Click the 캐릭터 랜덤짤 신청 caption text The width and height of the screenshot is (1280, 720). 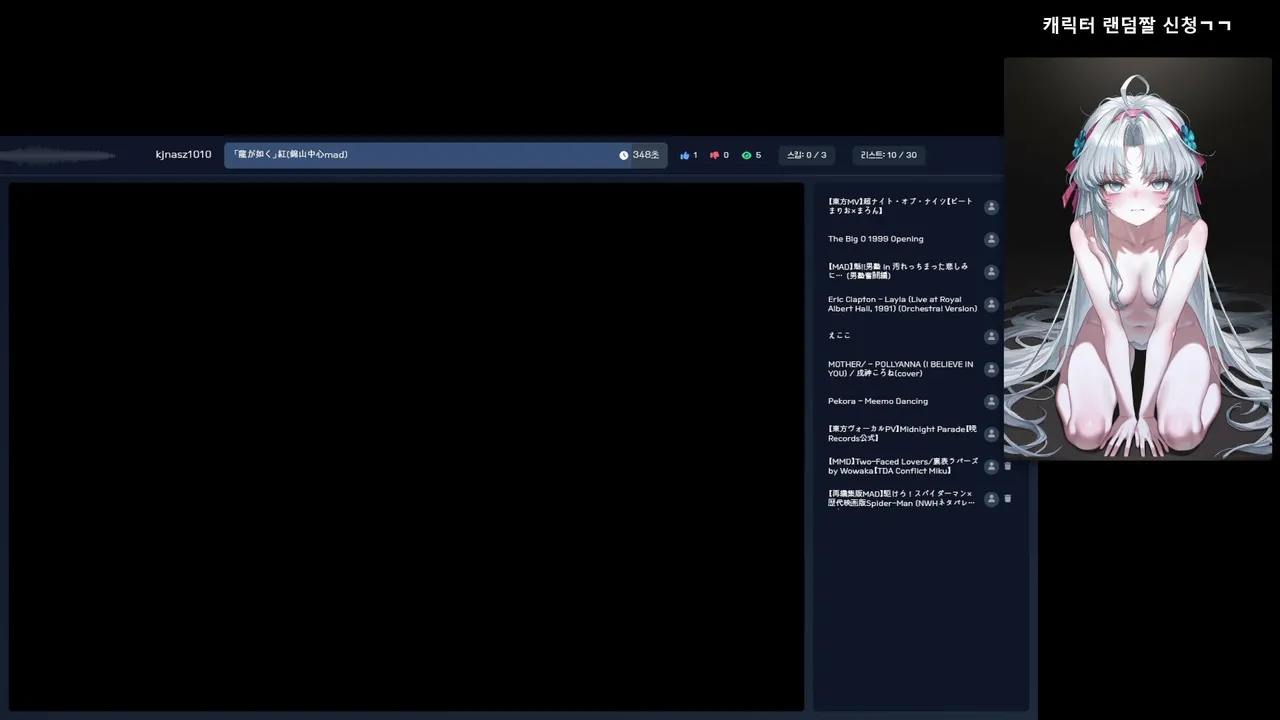[1137, 25]
